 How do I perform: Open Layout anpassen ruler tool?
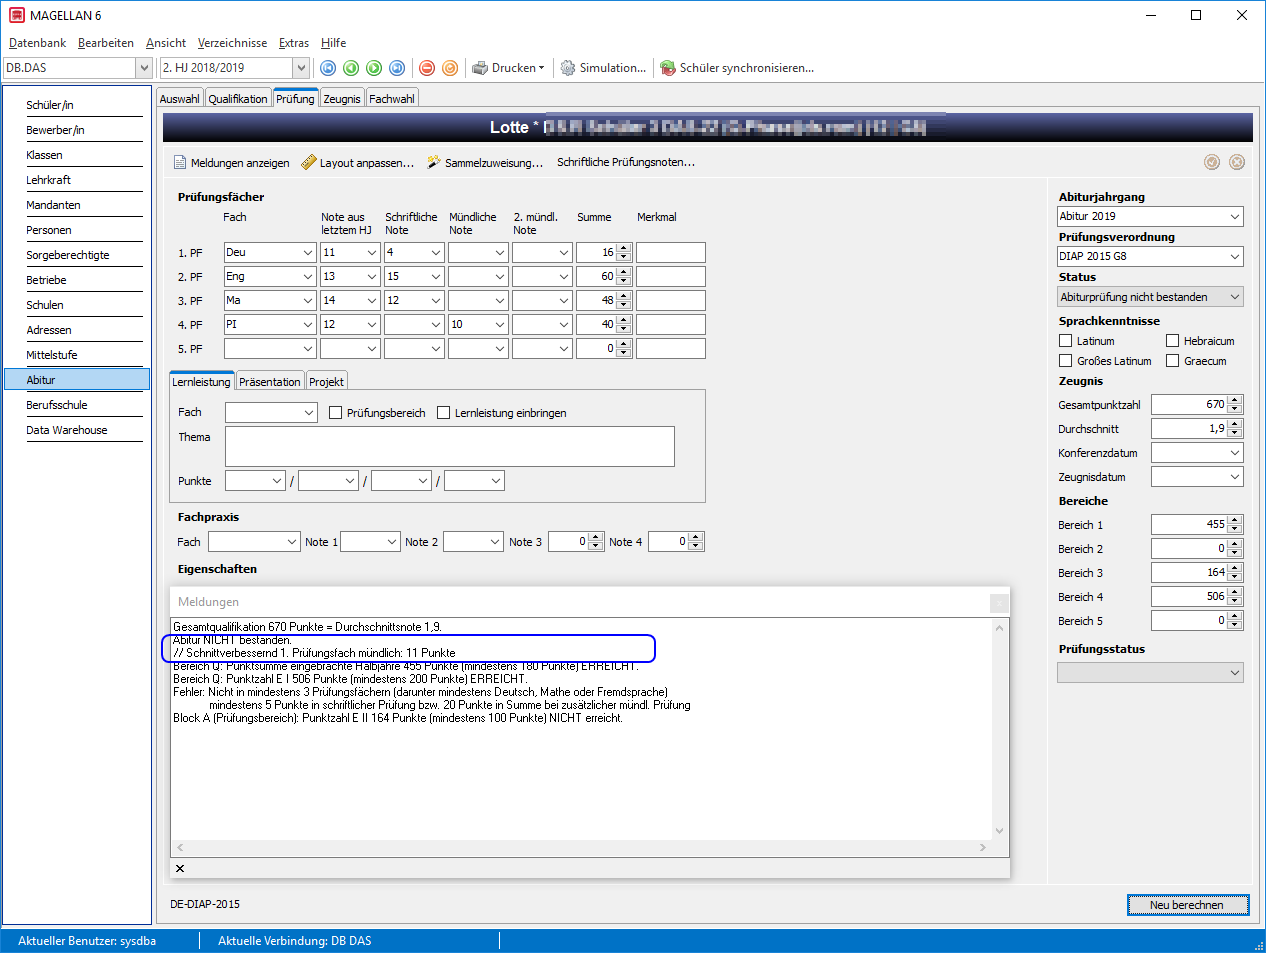(358, 163)
